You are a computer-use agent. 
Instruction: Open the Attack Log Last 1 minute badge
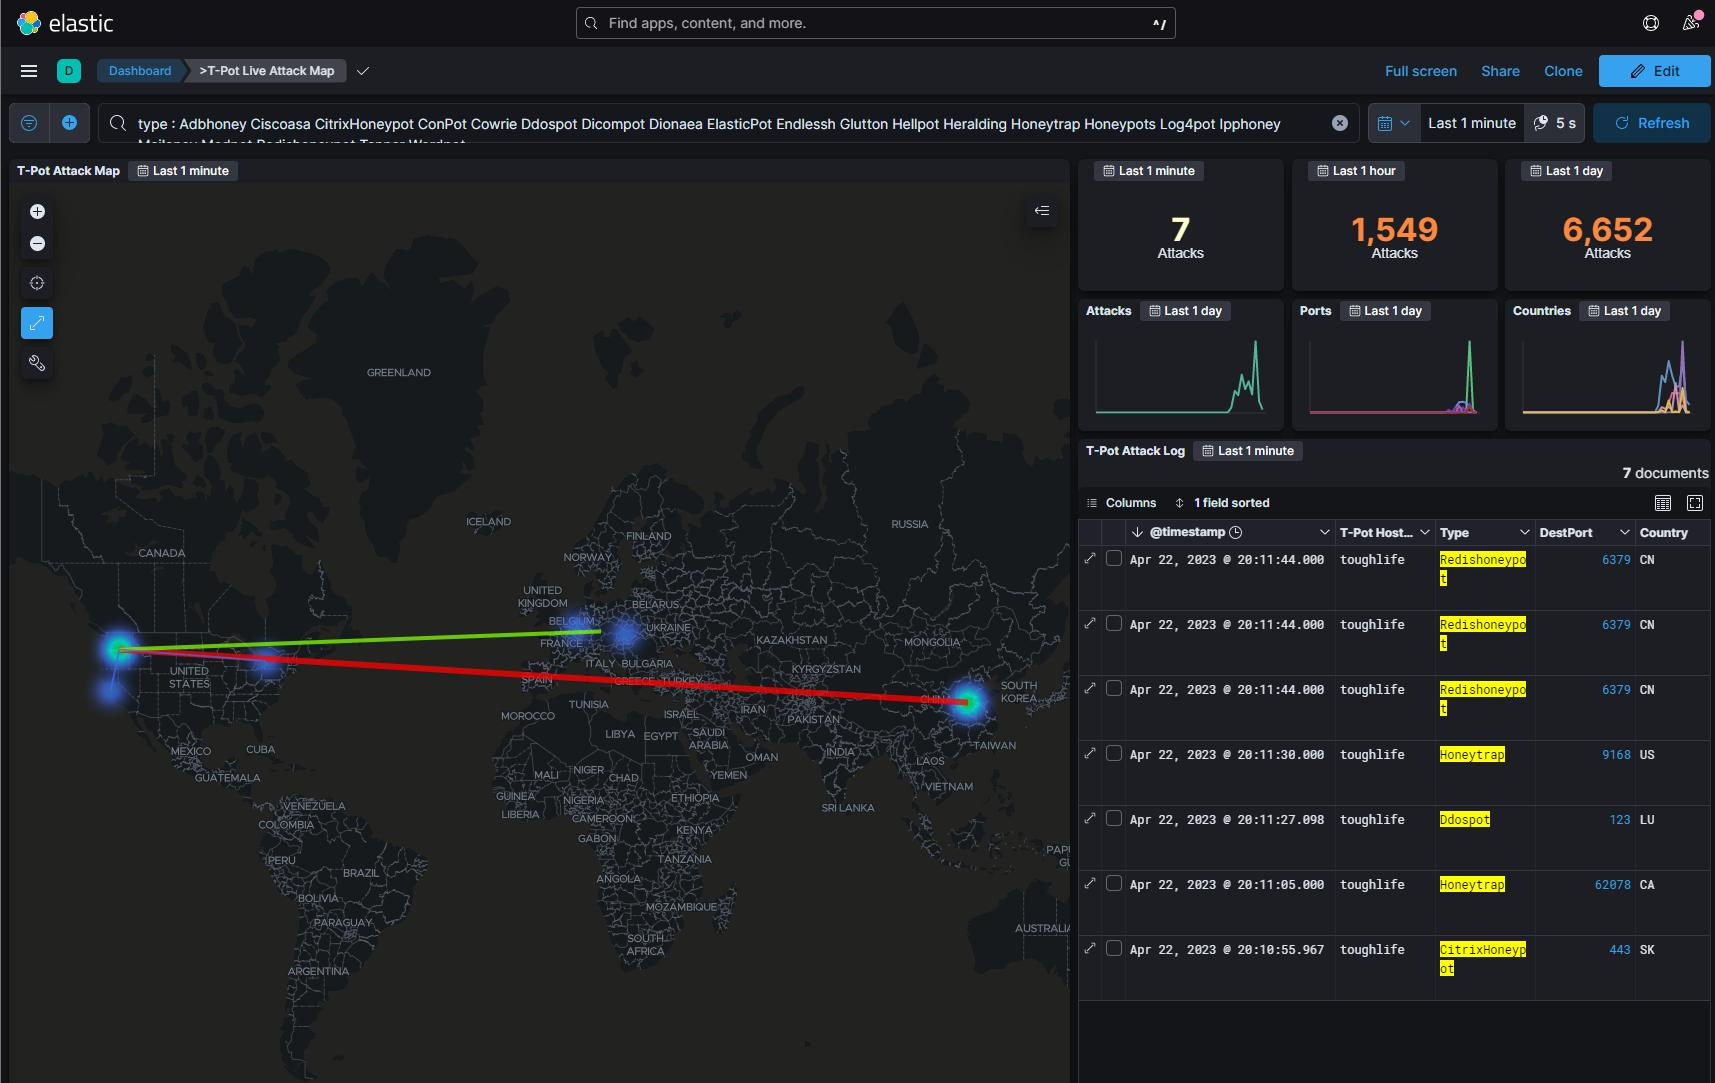[x=1248, y=451]
